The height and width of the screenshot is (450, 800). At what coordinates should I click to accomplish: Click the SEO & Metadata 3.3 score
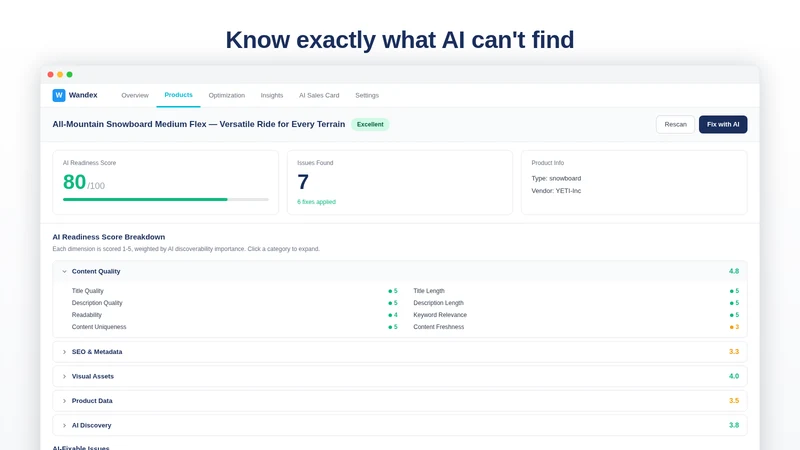734,352
